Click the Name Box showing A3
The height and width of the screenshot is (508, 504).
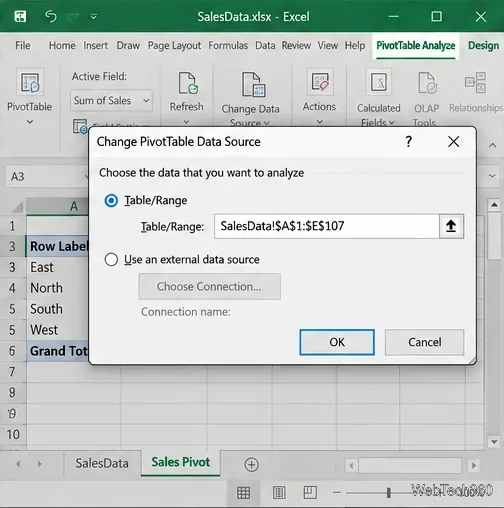point(47,177)
